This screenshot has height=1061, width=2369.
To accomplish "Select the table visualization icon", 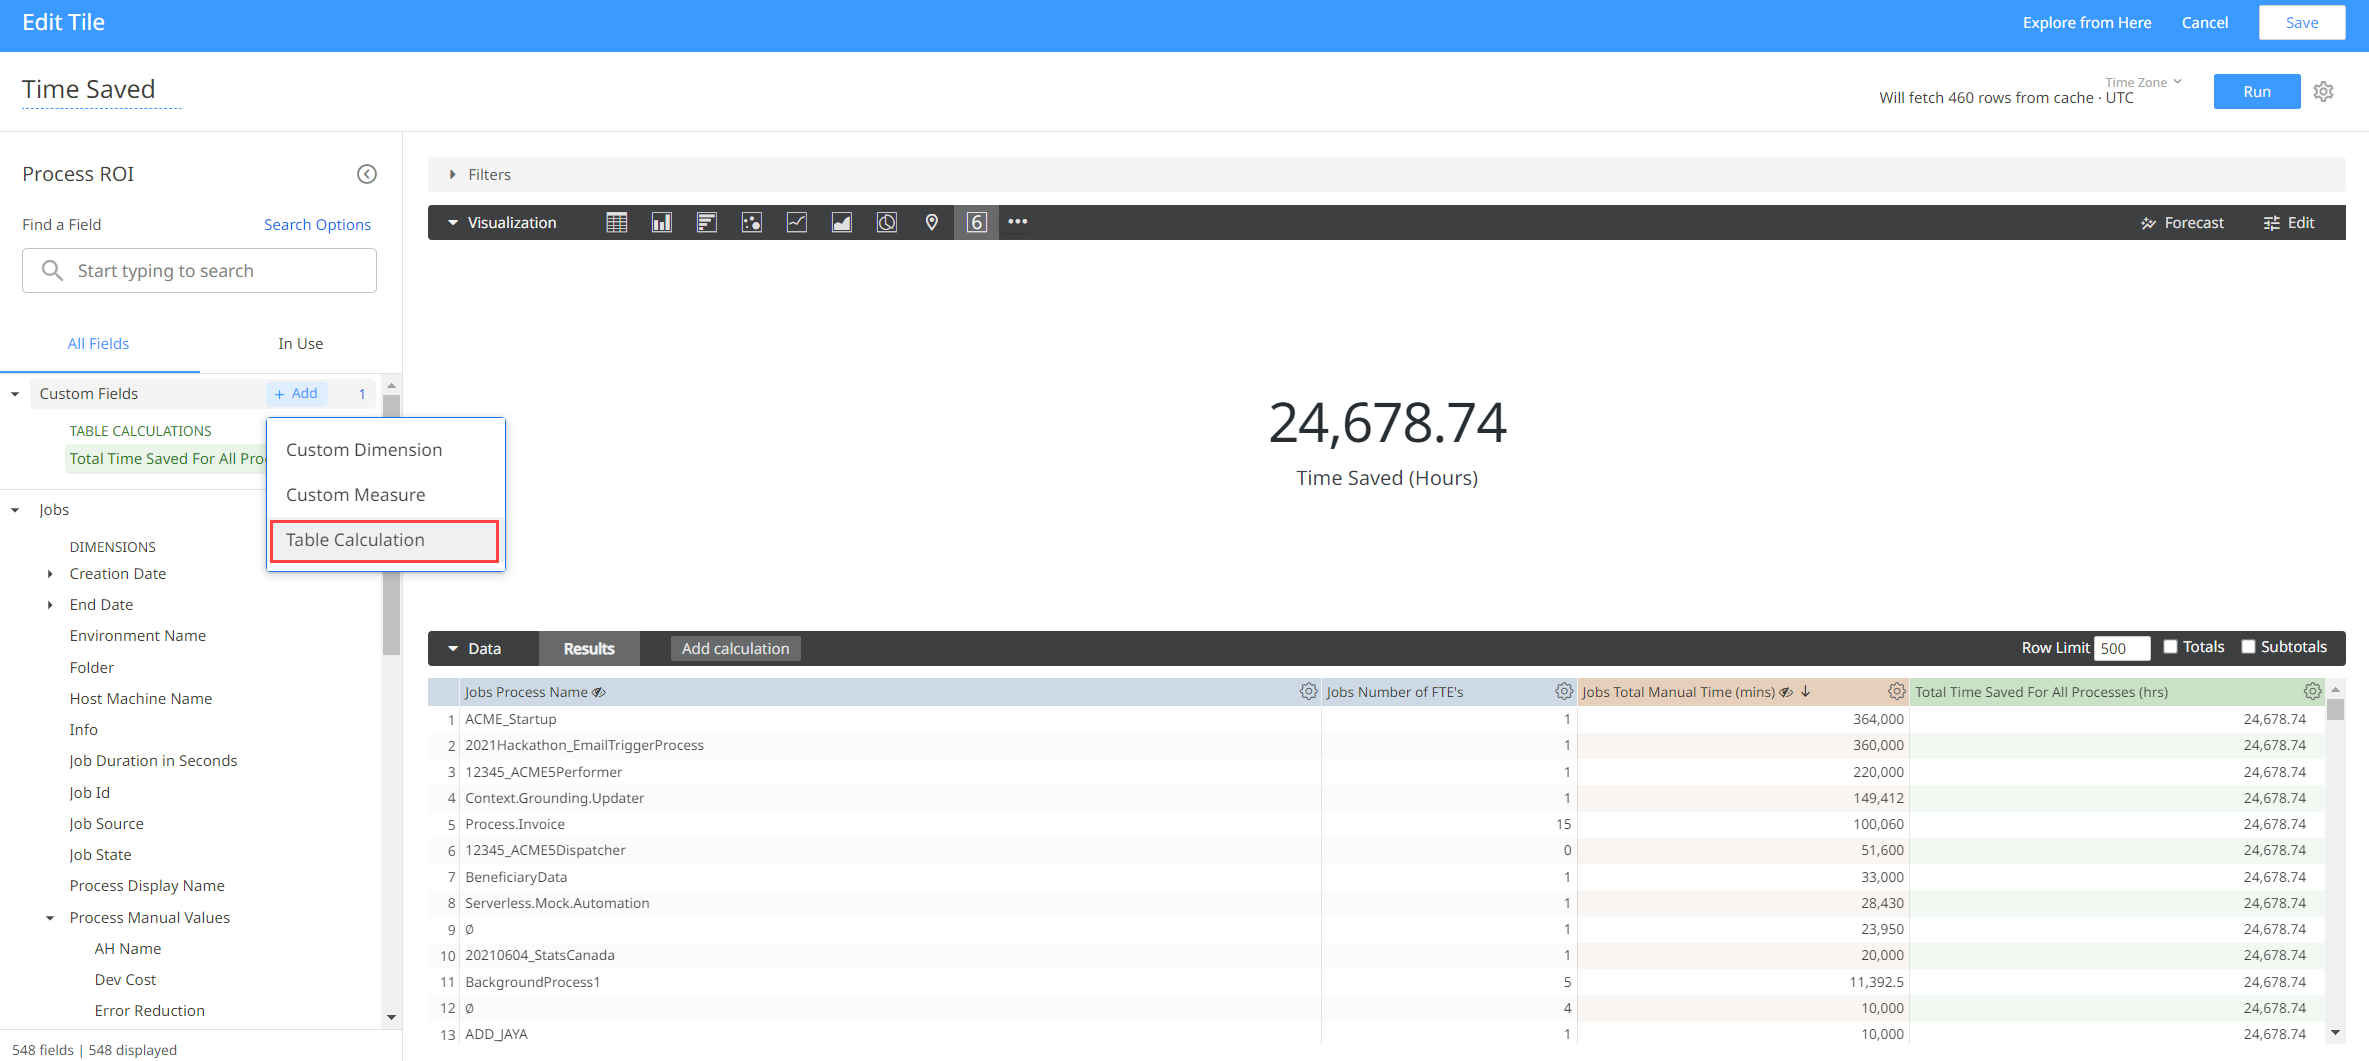I will click(616, 223).
